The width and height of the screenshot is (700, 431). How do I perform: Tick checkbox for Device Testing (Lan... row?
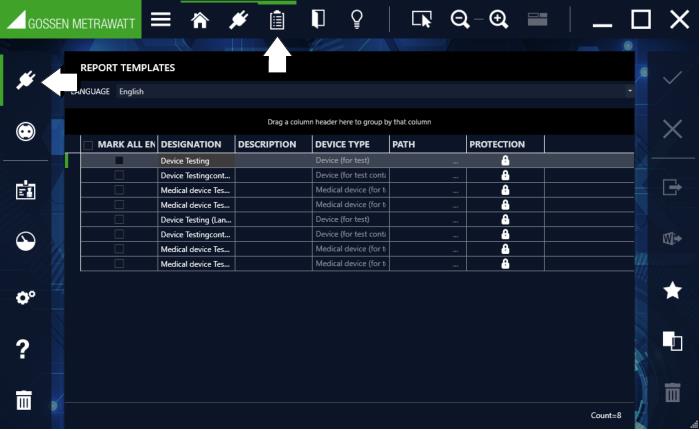pyautogui.click(x=119, y=219)
